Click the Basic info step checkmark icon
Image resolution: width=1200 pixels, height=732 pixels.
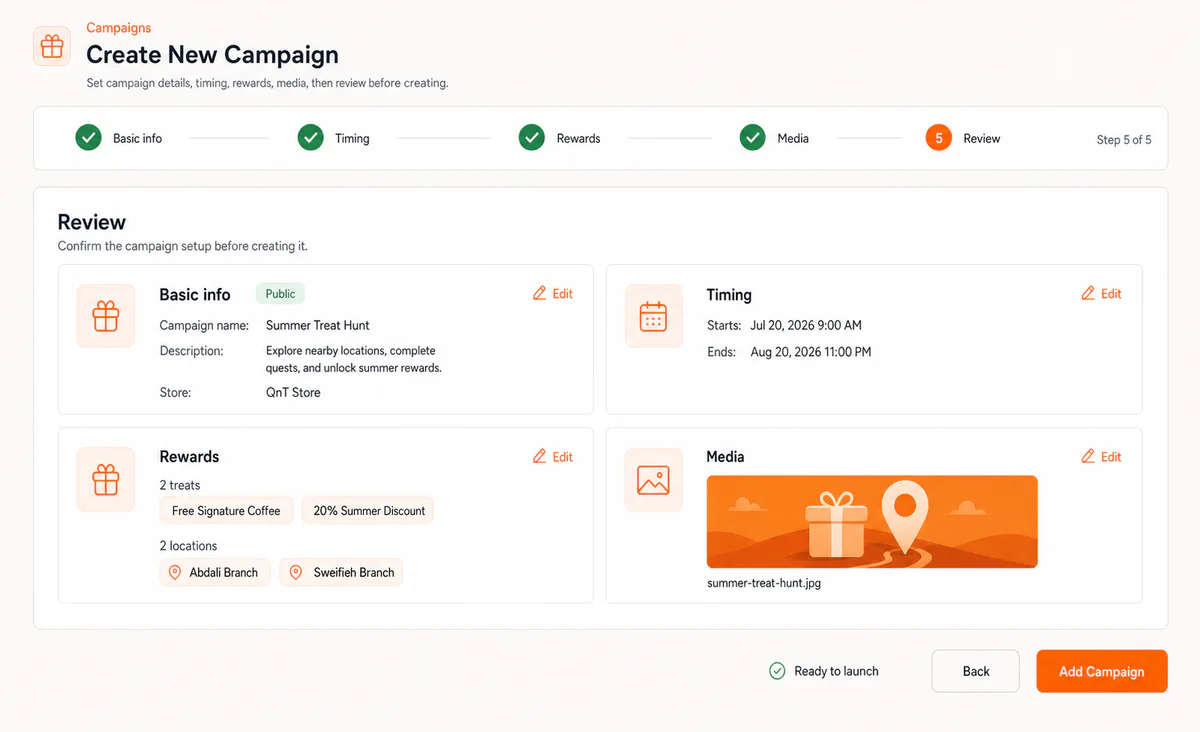coord(88,138)
